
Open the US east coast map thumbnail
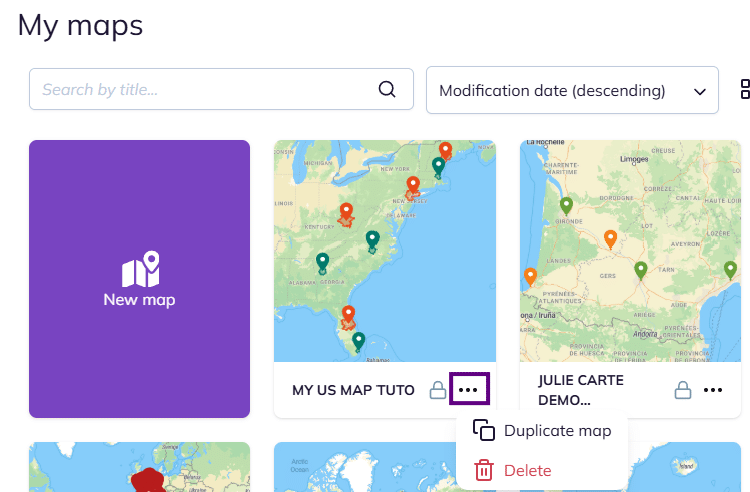[x=384, y=250]
